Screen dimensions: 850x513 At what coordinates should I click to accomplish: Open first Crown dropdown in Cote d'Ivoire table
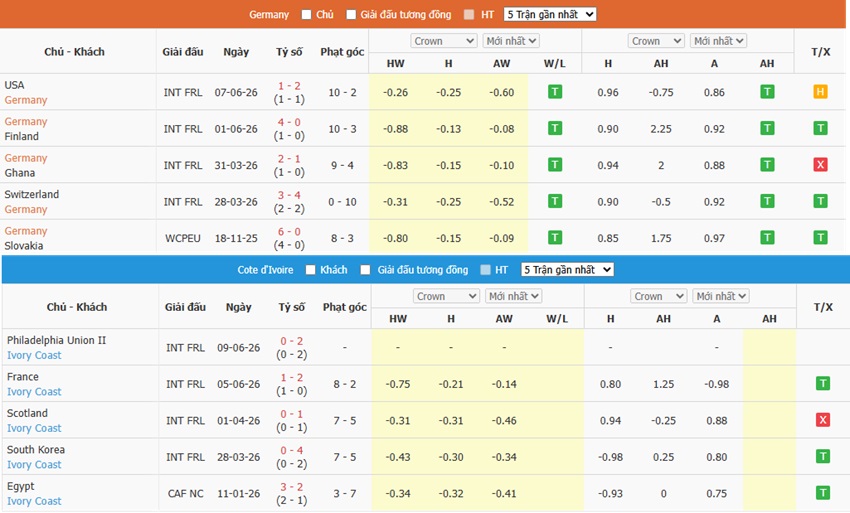(x=446, y=296)
